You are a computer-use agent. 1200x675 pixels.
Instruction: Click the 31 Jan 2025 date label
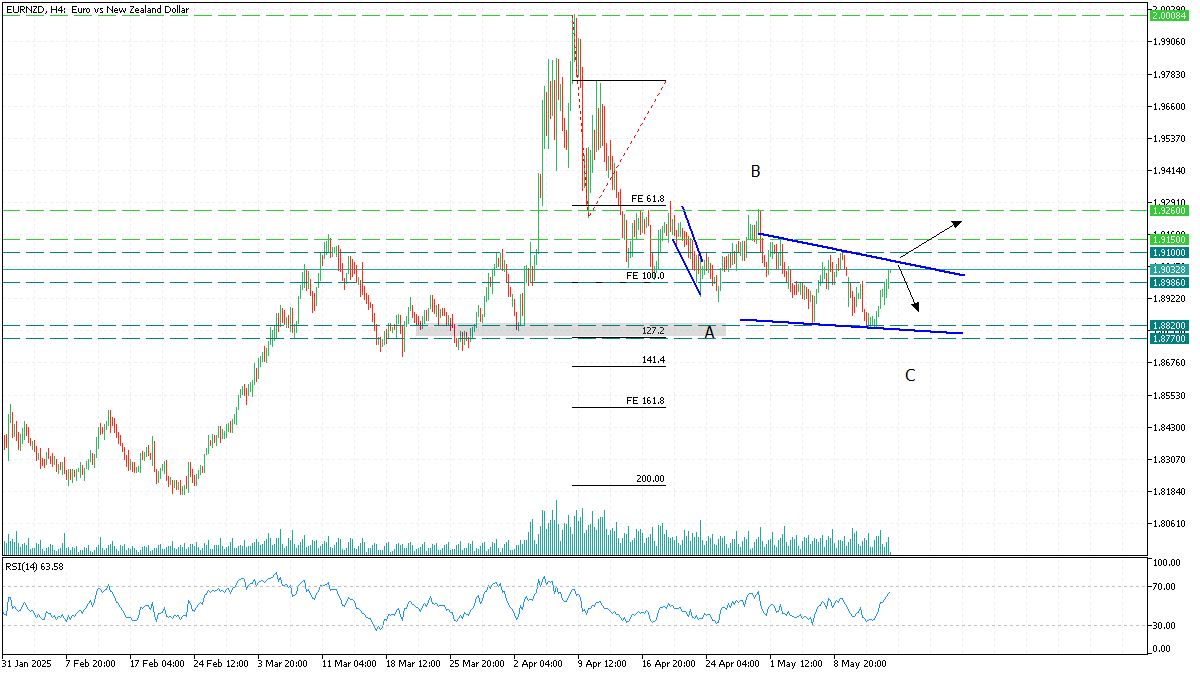pyautogui.click(x=27, y=664)
